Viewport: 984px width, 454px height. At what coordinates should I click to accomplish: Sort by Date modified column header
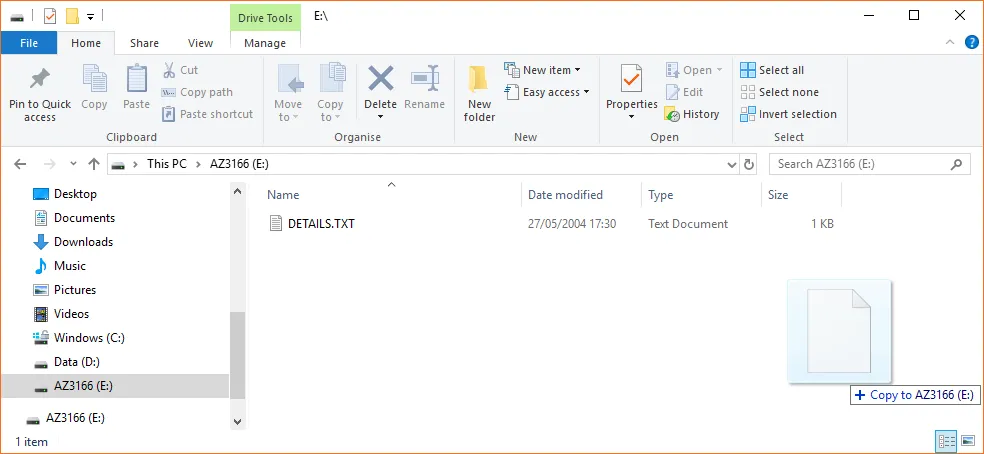coord(565,195)
